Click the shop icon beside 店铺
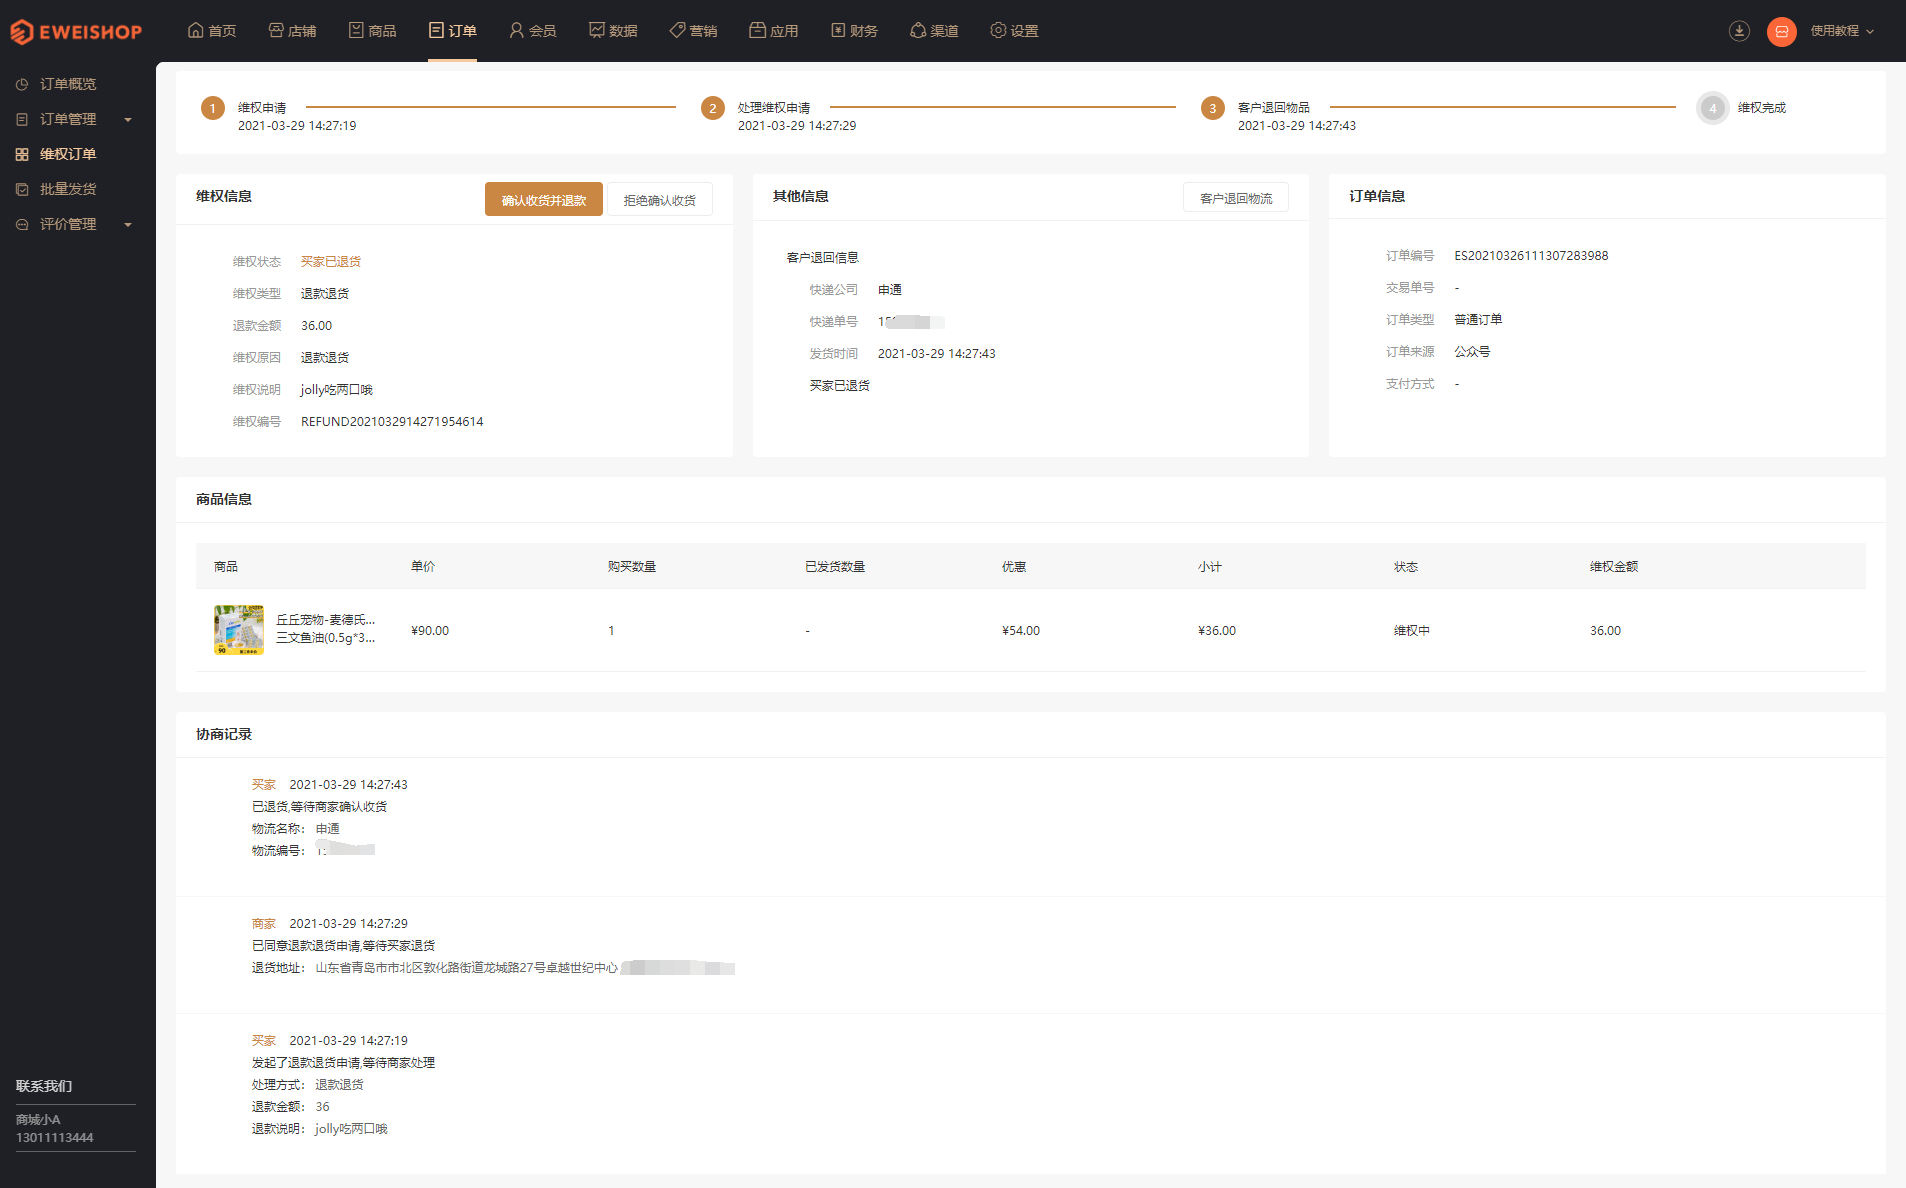 pyautogui.click(x=276, y=30)
